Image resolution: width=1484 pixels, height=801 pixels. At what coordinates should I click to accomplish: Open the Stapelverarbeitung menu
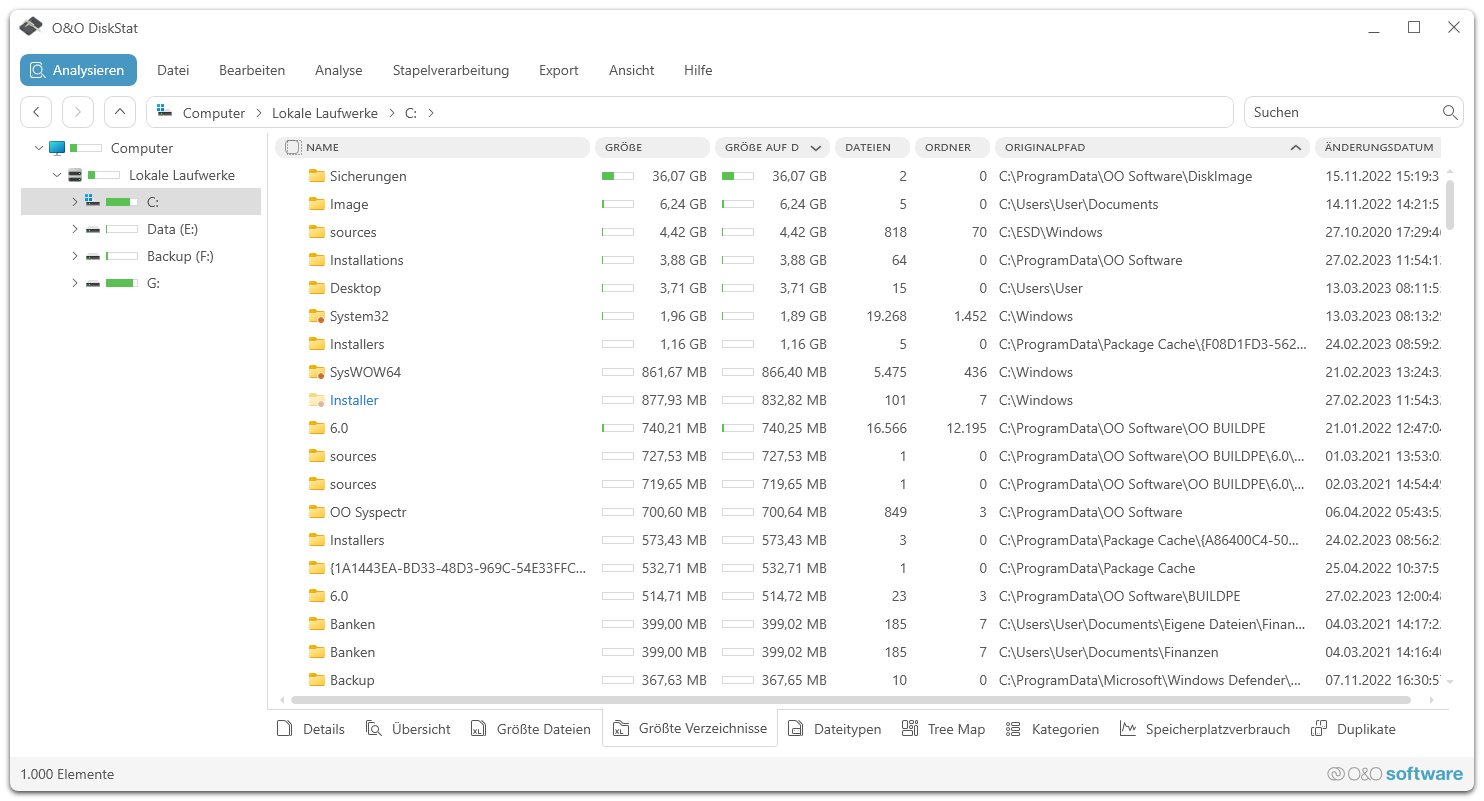[451, 70]
